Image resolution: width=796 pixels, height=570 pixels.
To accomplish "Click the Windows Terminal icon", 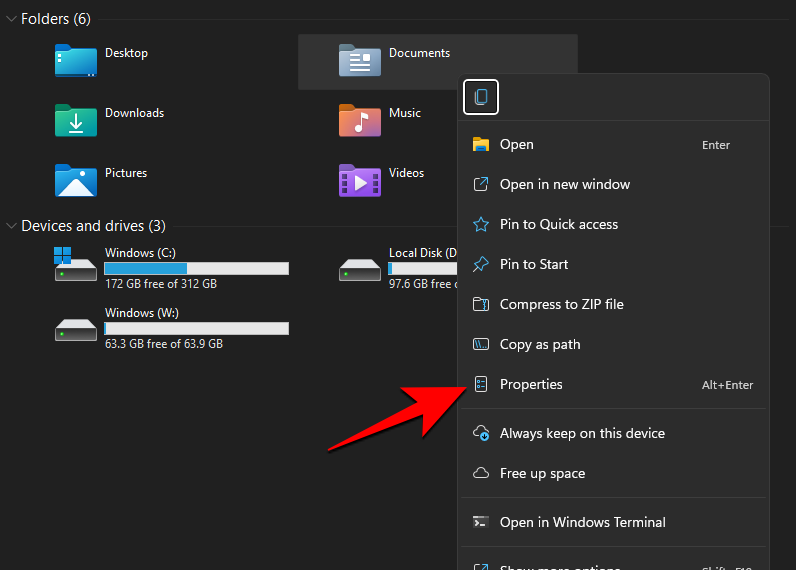I will click(x=481, y=522).
